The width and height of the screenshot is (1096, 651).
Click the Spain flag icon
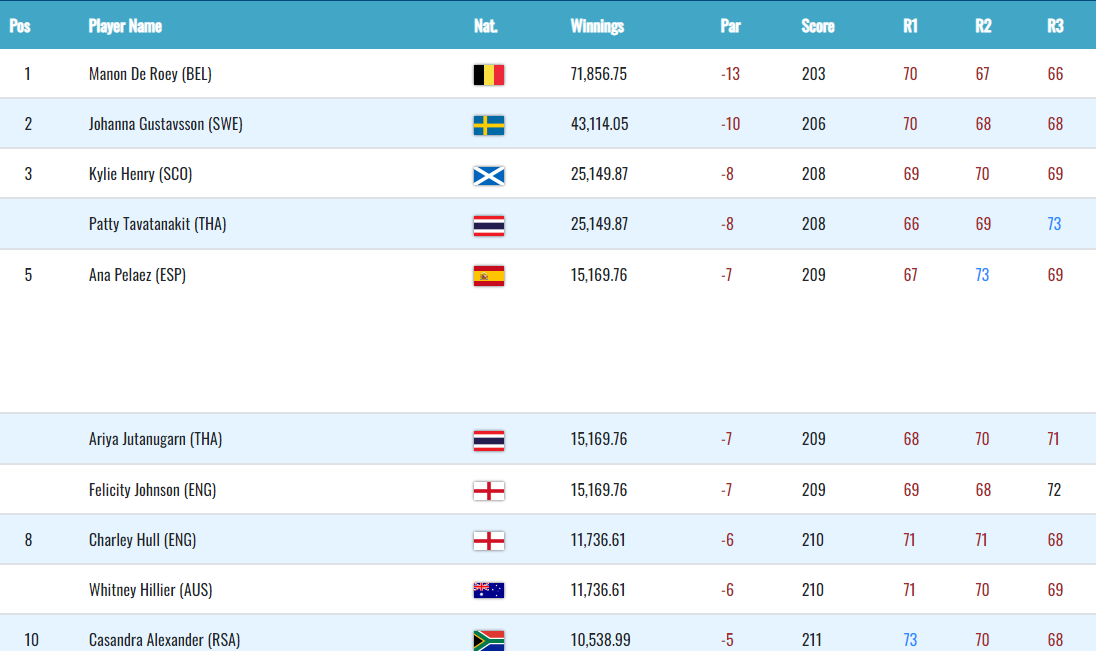[488, 276]
